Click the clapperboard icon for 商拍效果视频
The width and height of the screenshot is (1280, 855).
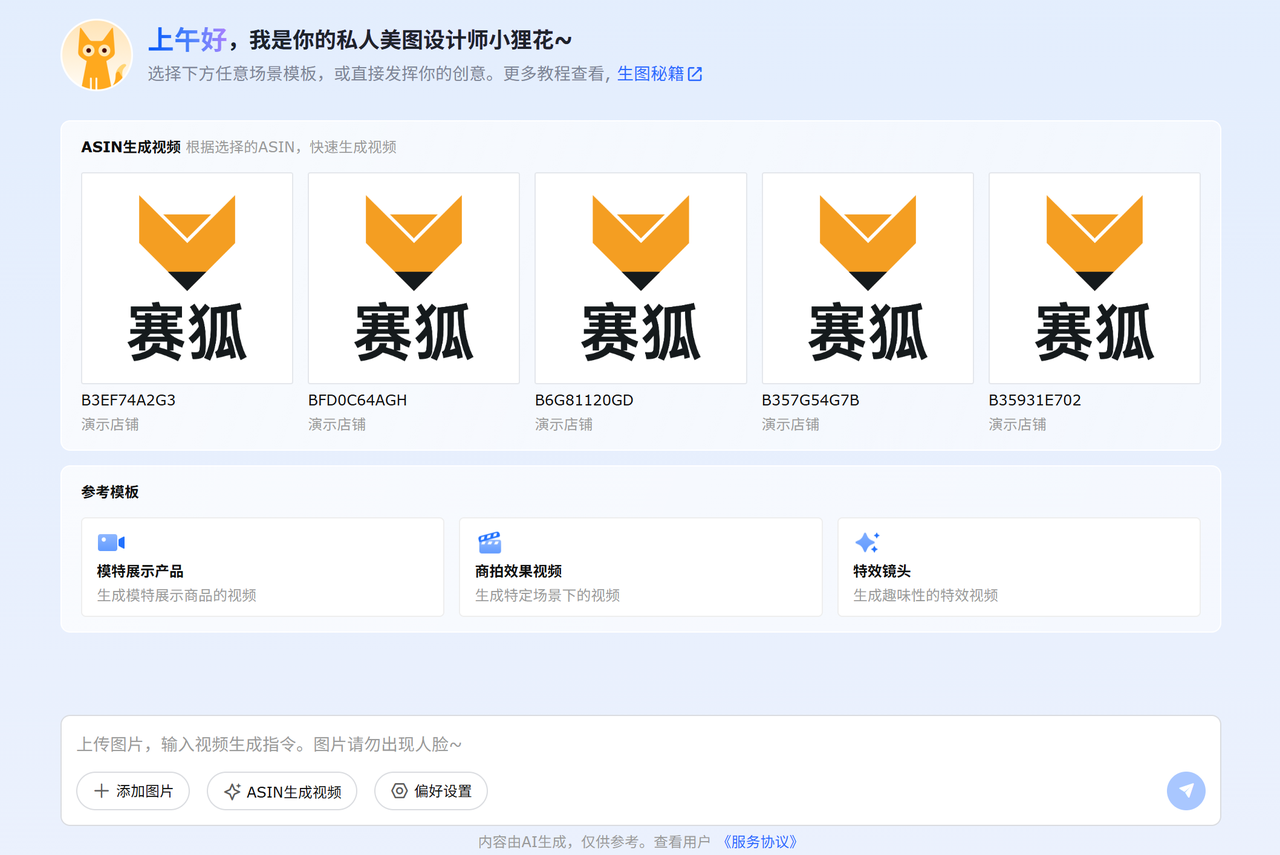tap(490, 543)
